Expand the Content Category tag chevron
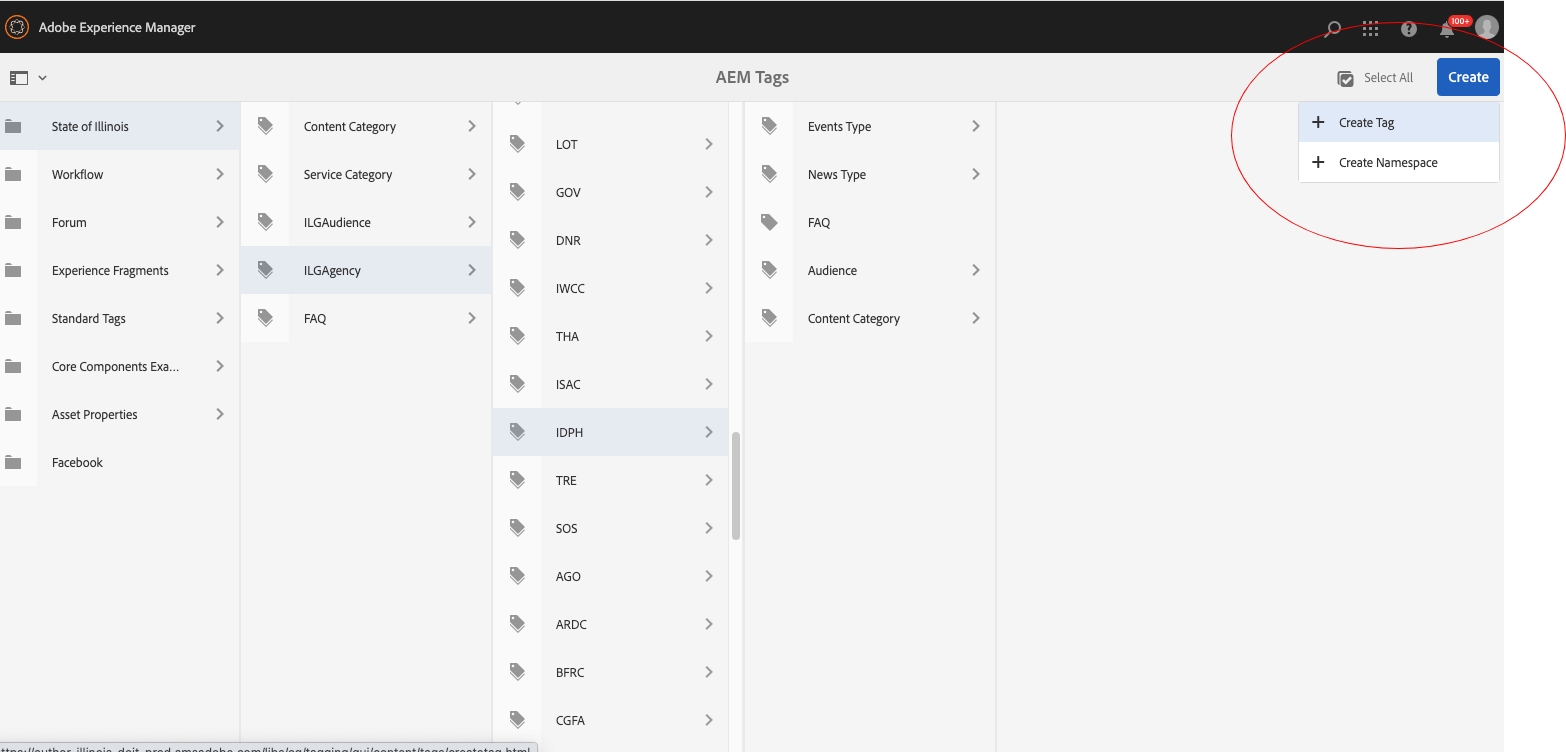 [x=472, y=126]
